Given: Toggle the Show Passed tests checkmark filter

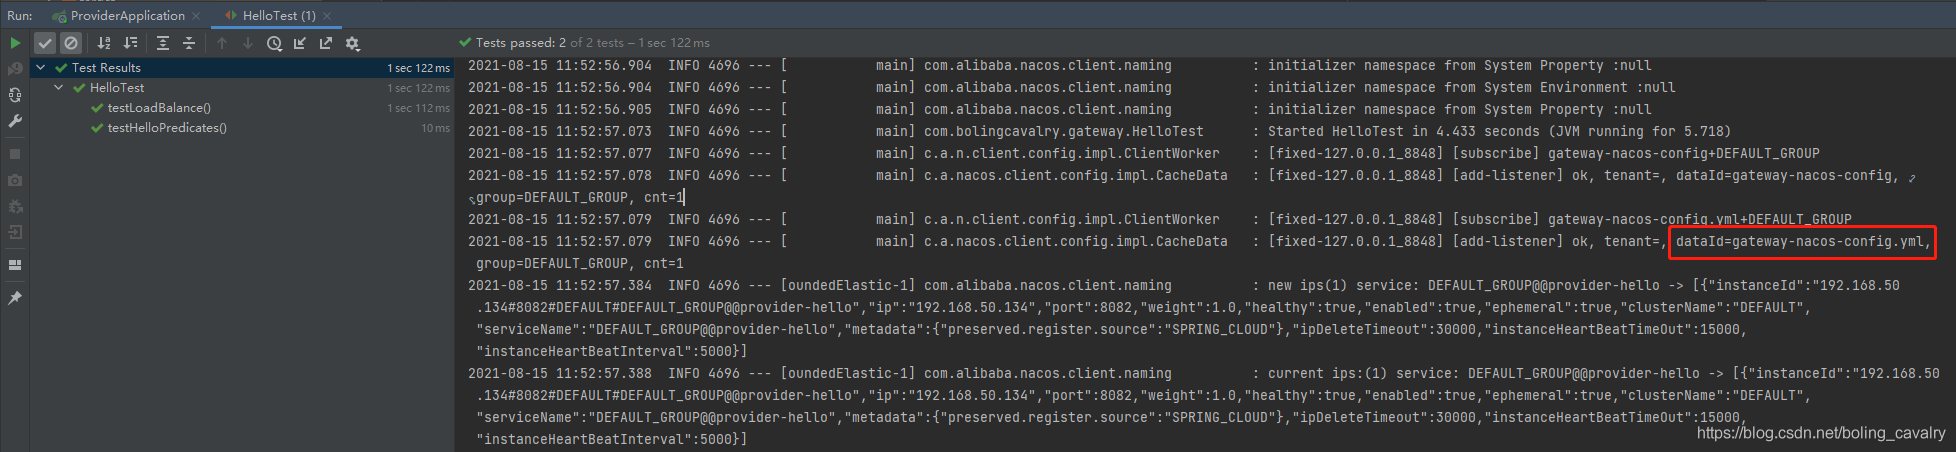Looking at the screenshot, I should (x=45, y=43).
